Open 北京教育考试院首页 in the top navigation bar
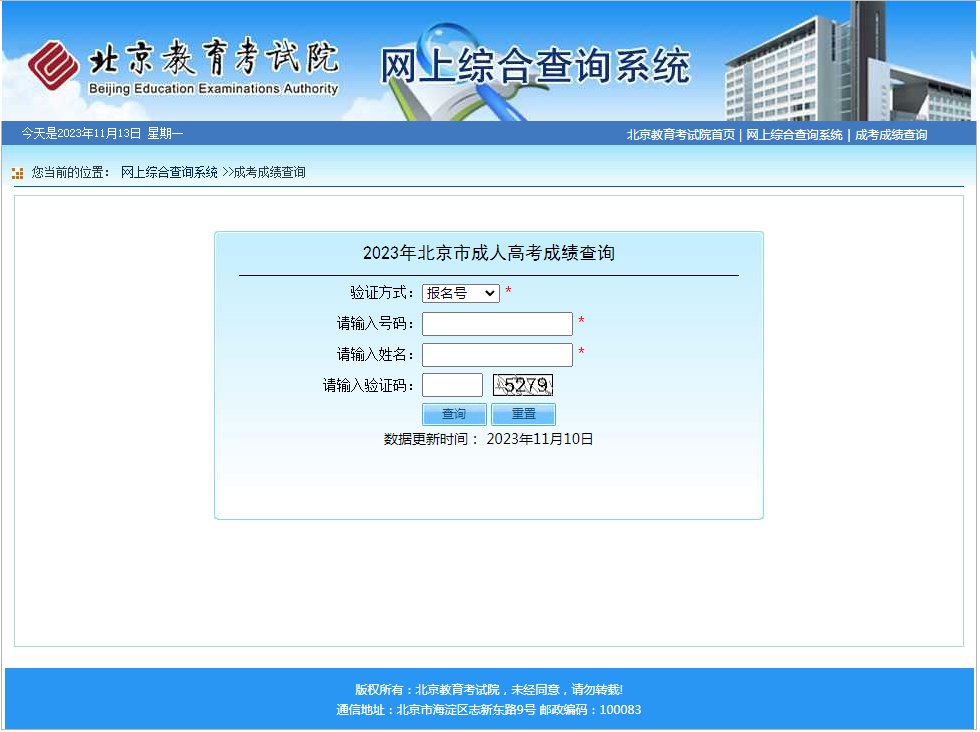This screenshot has width=980, height=732. pyautogui.click(x=680, y=135)
